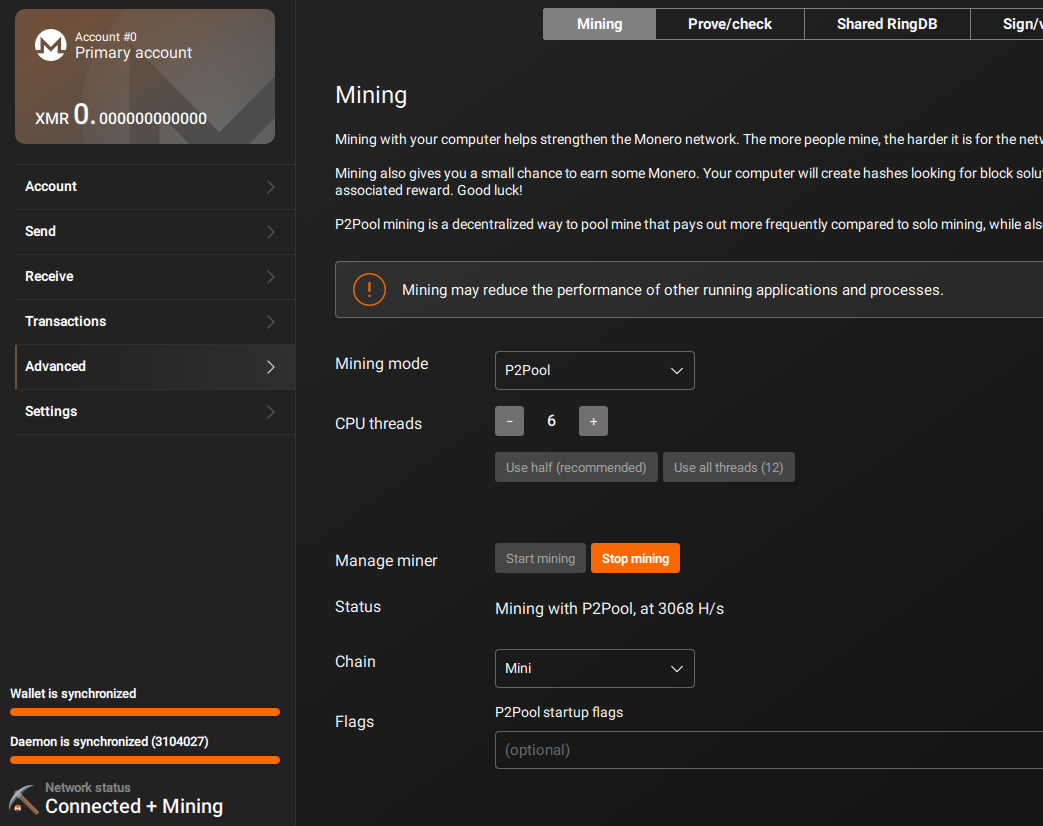1043x826 pixels.
Task: Click the Stop mining button
Action: pyautogui.click(x=635, y=558)
